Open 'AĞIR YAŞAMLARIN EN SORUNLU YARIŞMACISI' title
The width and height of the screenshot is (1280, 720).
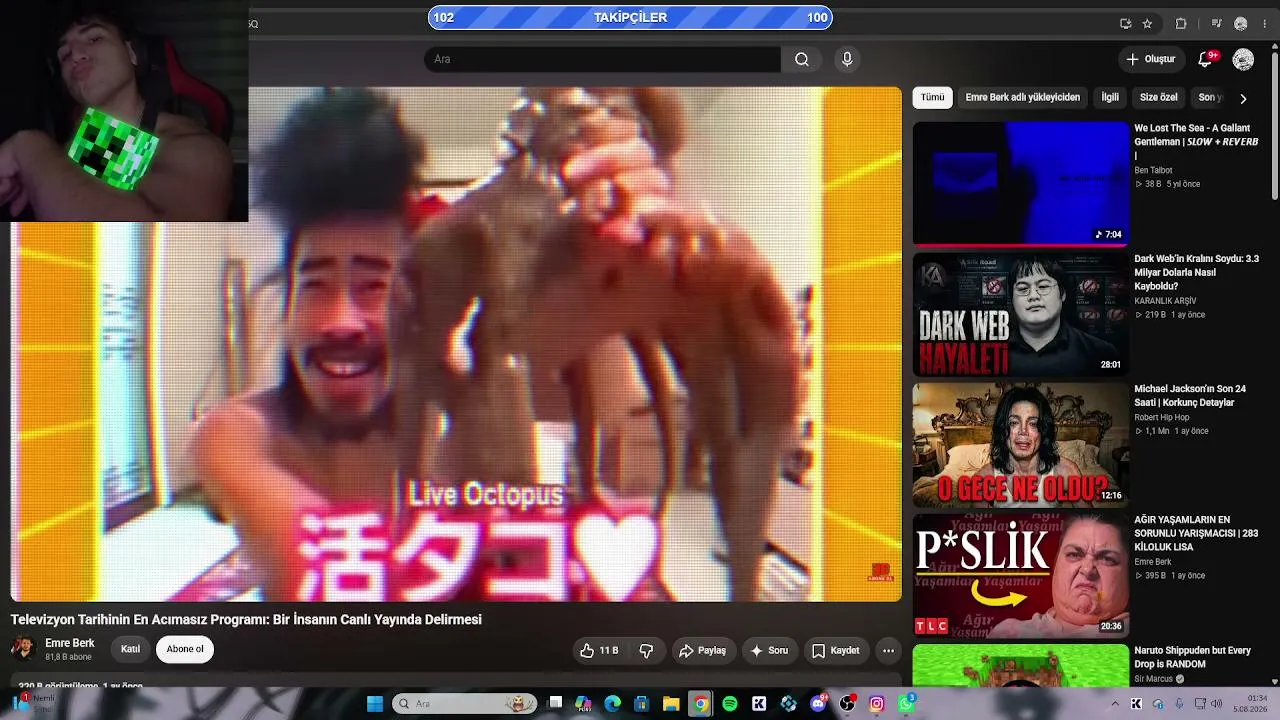(1196, 534)
